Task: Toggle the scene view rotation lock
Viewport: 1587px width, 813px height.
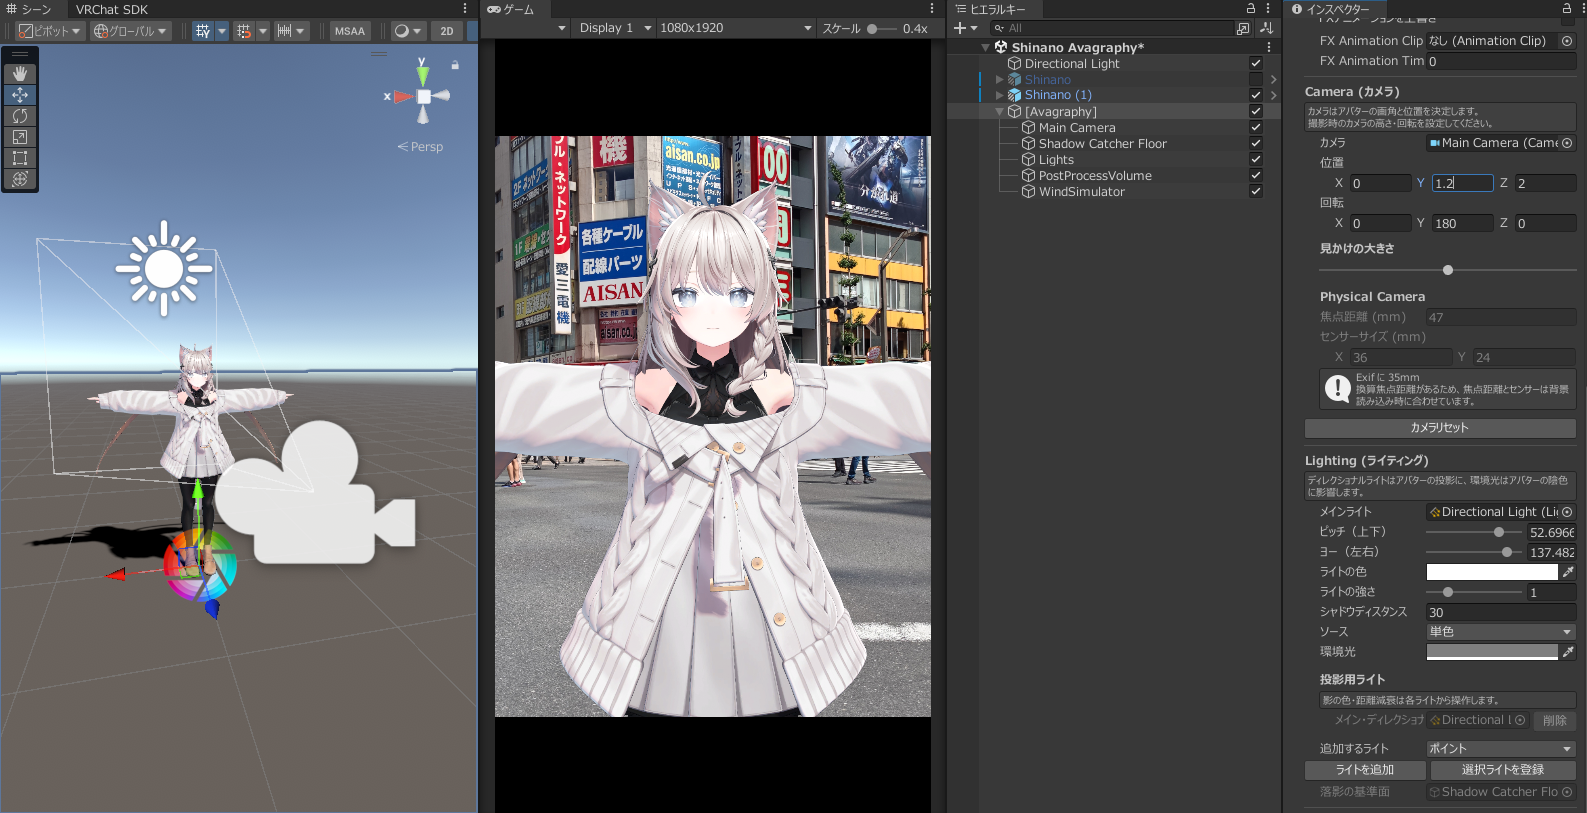Action: [x=455, y=65]
